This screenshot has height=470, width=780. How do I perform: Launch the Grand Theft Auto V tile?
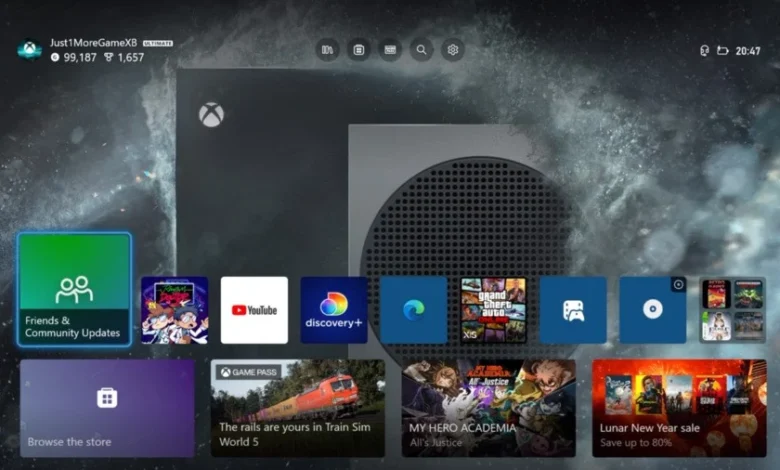pyautogui.click(x=493, y=310)
